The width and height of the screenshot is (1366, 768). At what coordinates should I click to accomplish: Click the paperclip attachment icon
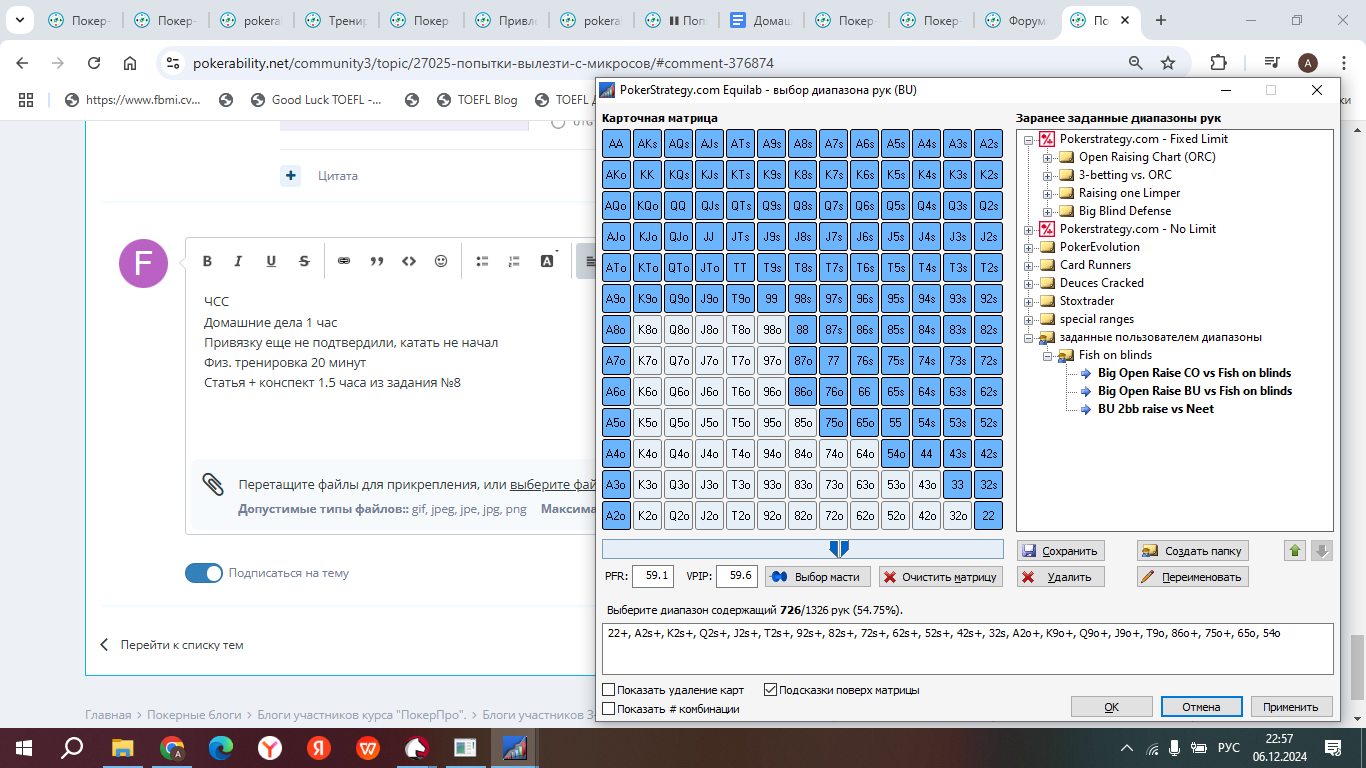pyautogui.click(x=213, y=484)
